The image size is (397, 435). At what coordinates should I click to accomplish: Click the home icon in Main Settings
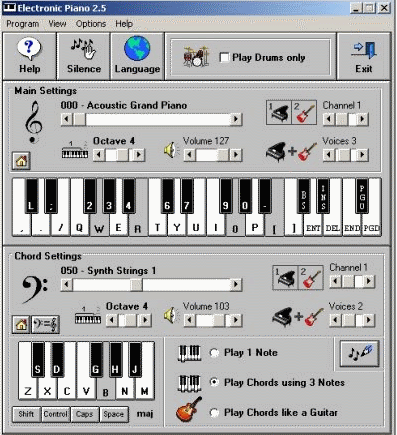21,161
